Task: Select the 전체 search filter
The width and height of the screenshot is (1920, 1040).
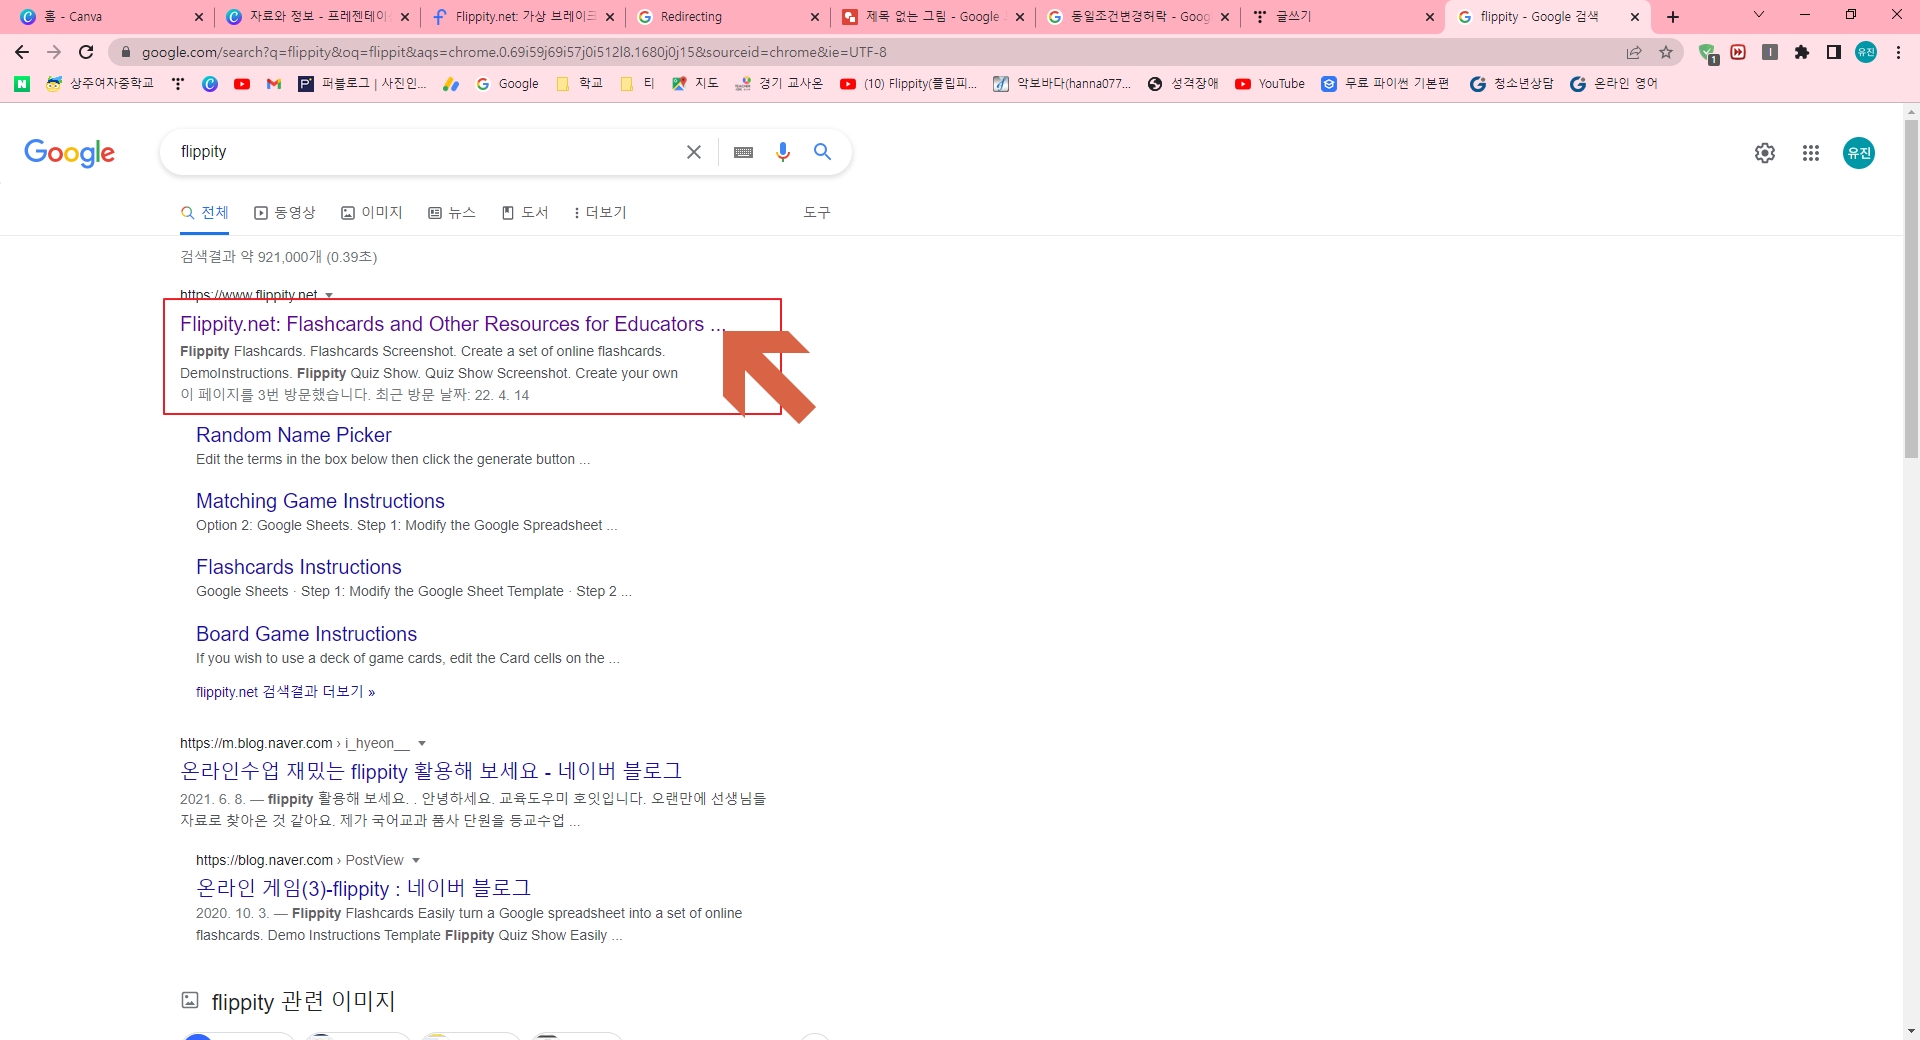Action: pyautogui.click(x=205, y=212)
